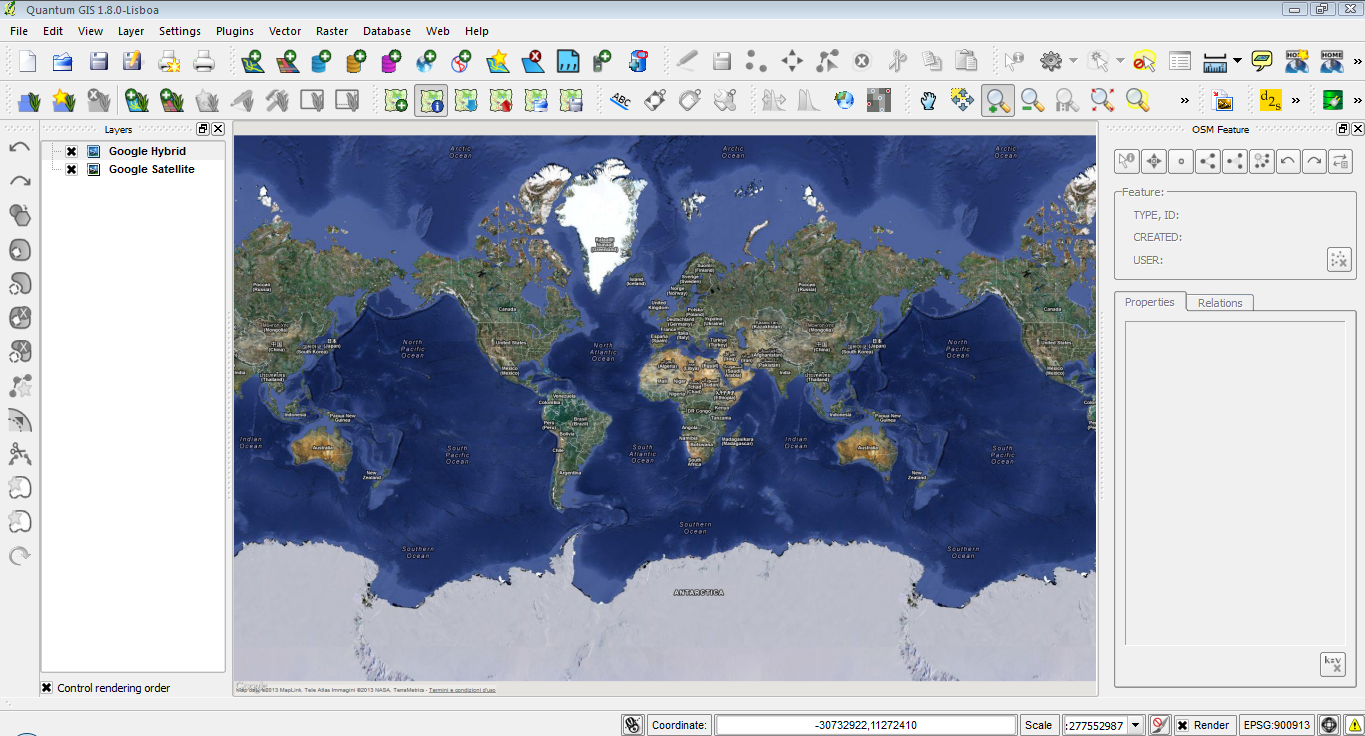This screenshot has width=1365, height=736.
Task: Open the Vector menu
Action: 285,31
